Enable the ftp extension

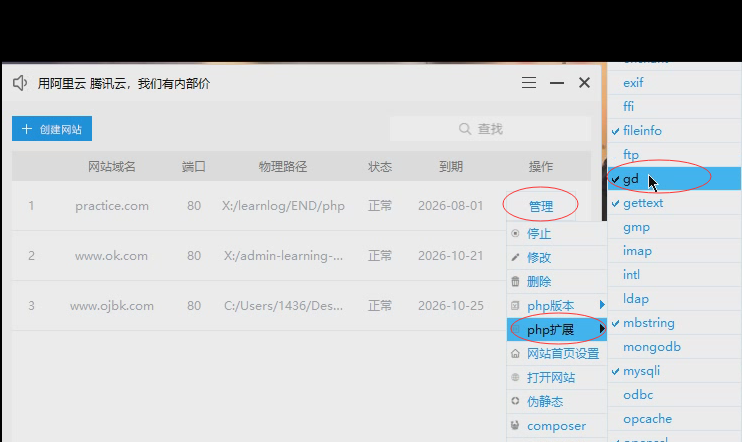pos(674,155)
